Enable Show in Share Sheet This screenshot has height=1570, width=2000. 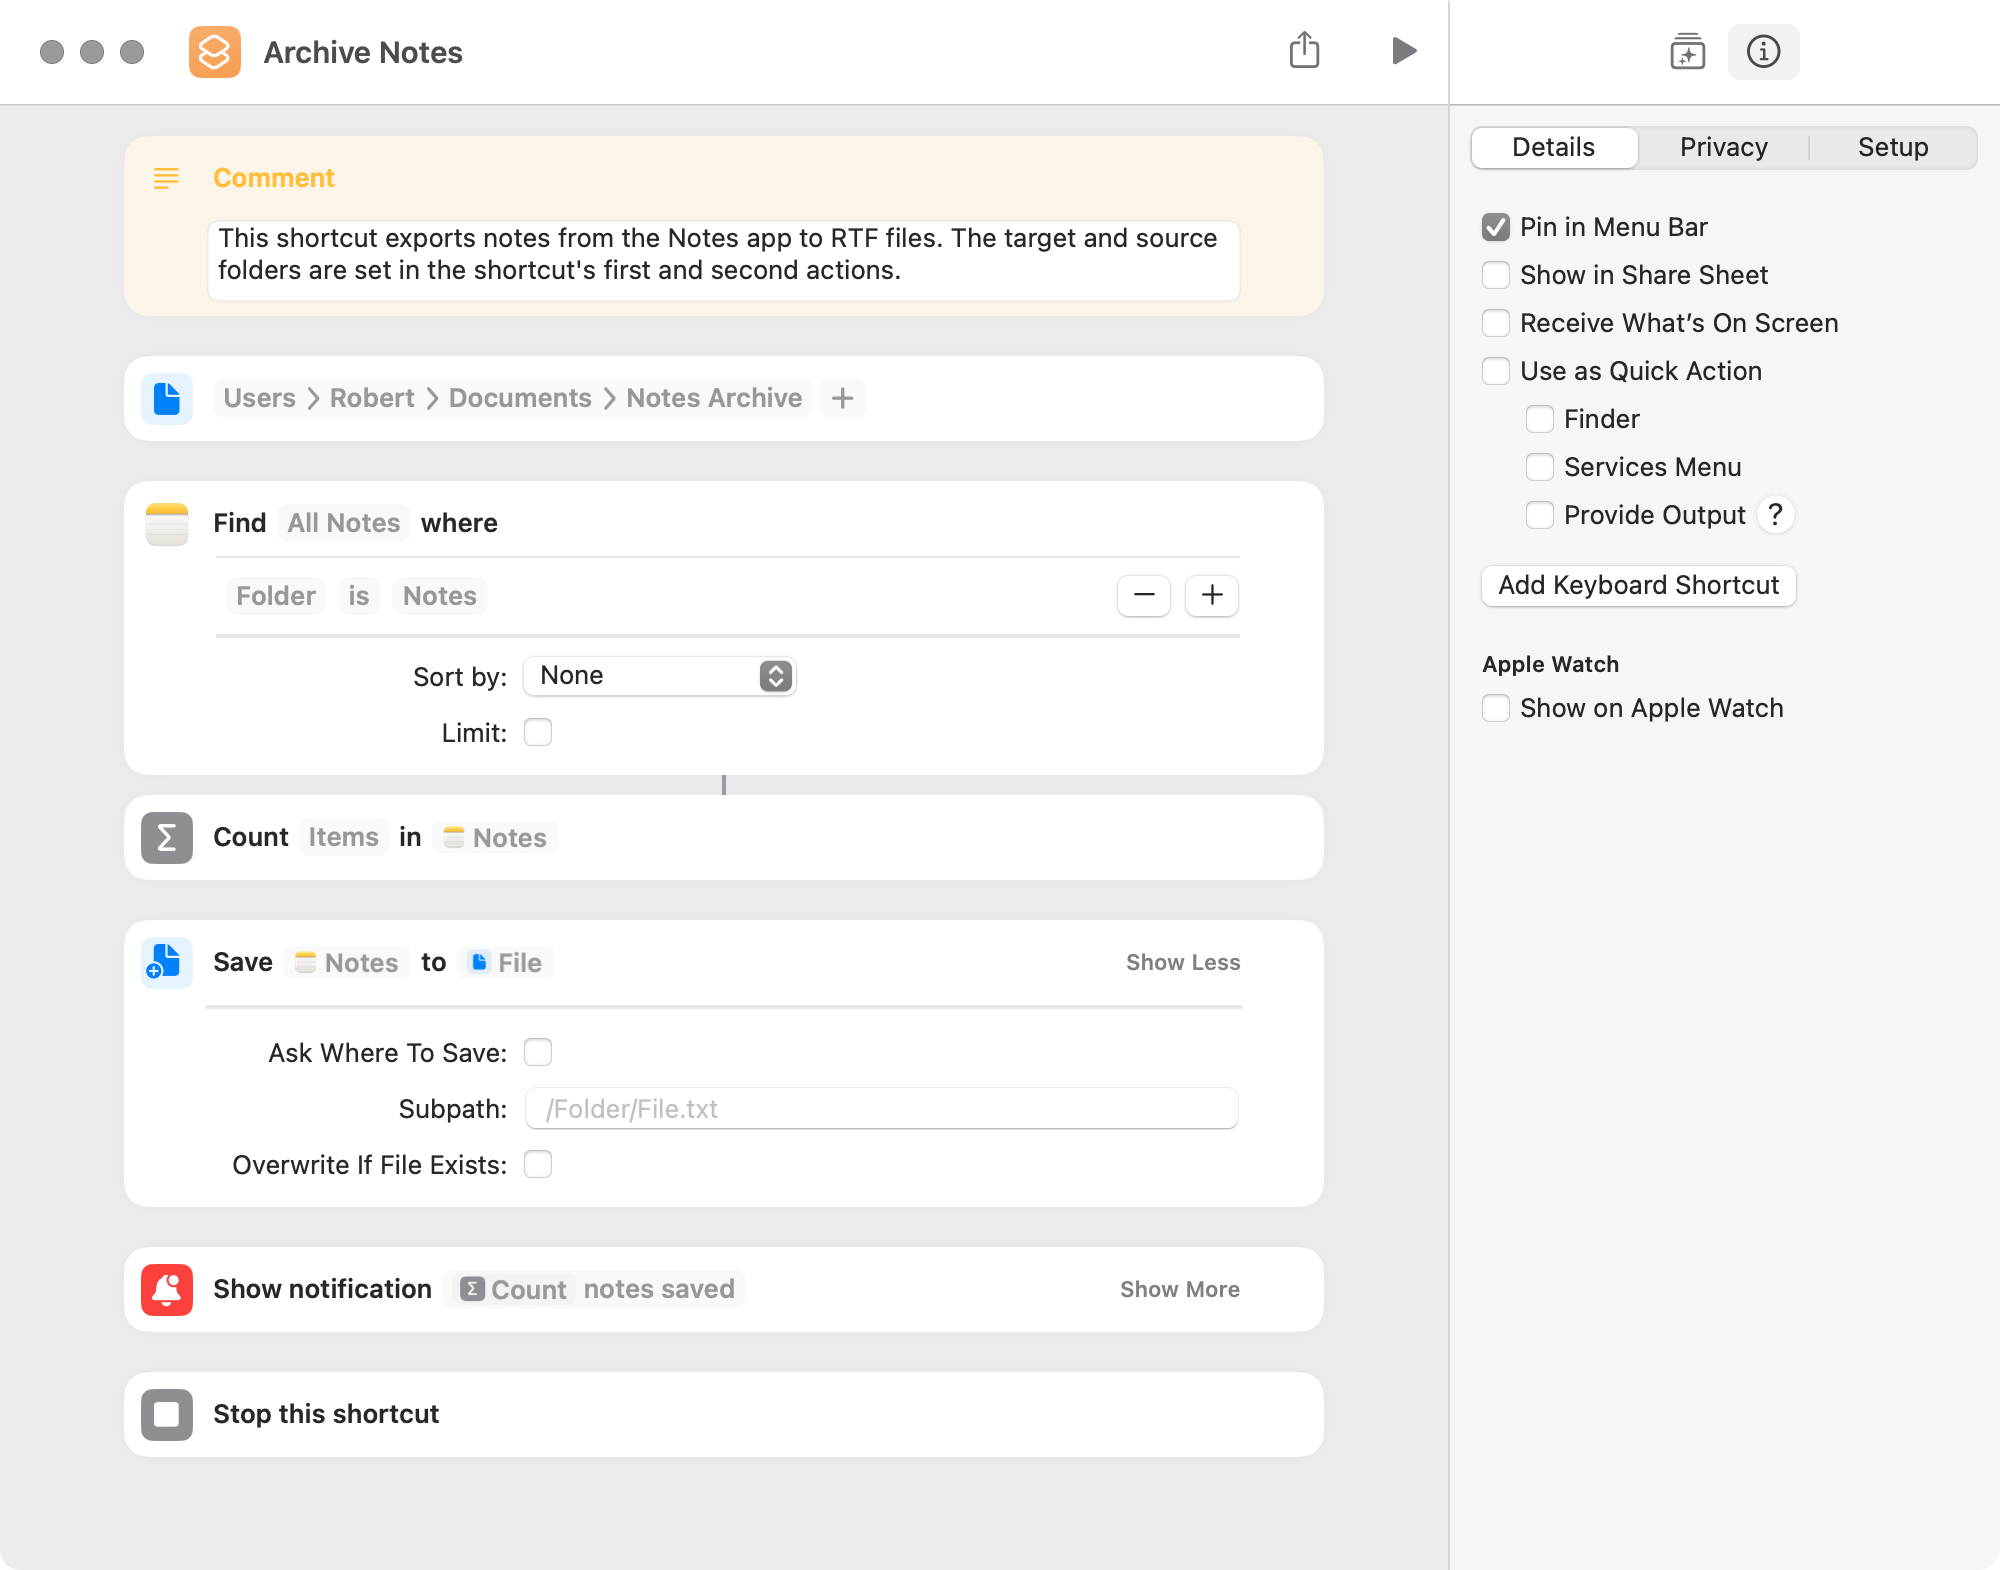coord(1496,275)
